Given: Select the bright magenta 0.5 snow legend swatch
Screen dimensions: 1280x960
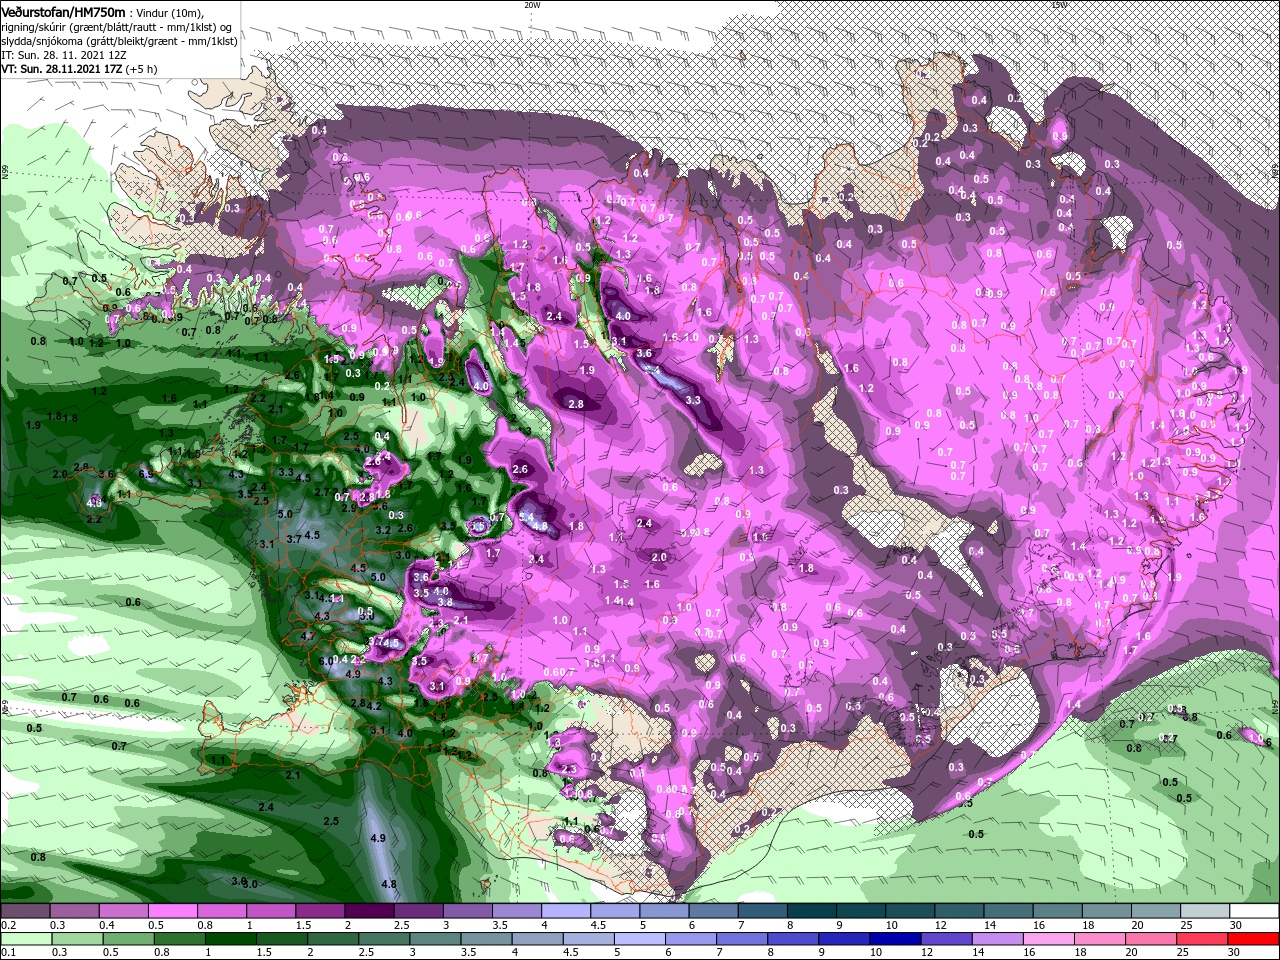Looking at the screenshot, I should [172, 911].
